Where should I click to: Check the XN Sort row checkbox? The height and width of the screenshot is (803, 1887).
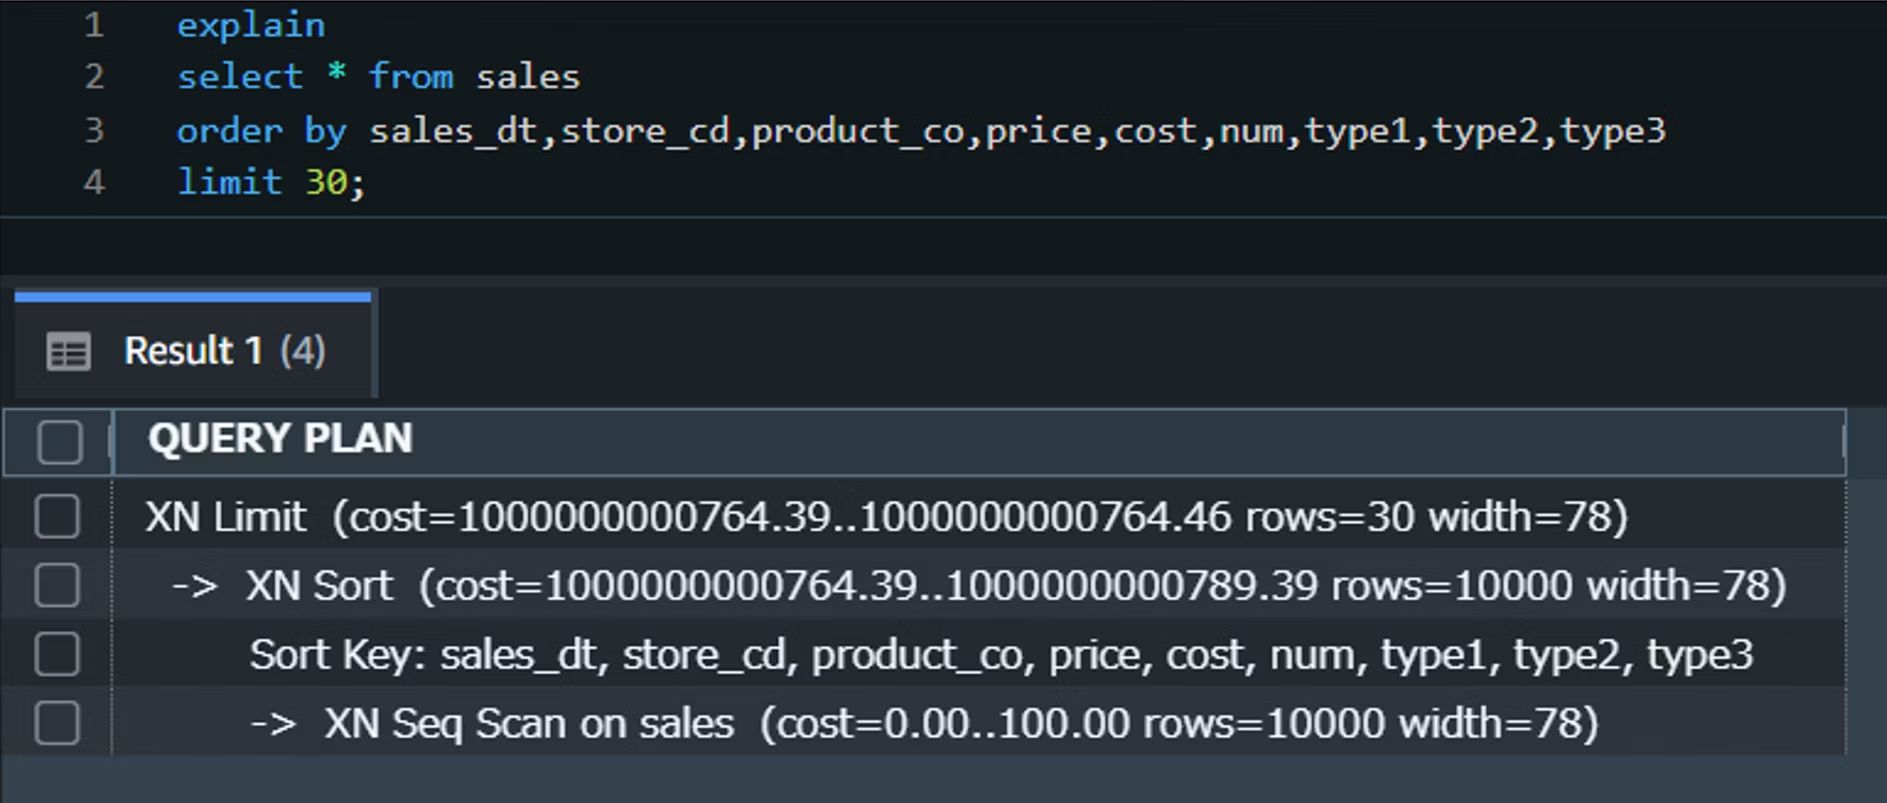(x=57, y=585)
